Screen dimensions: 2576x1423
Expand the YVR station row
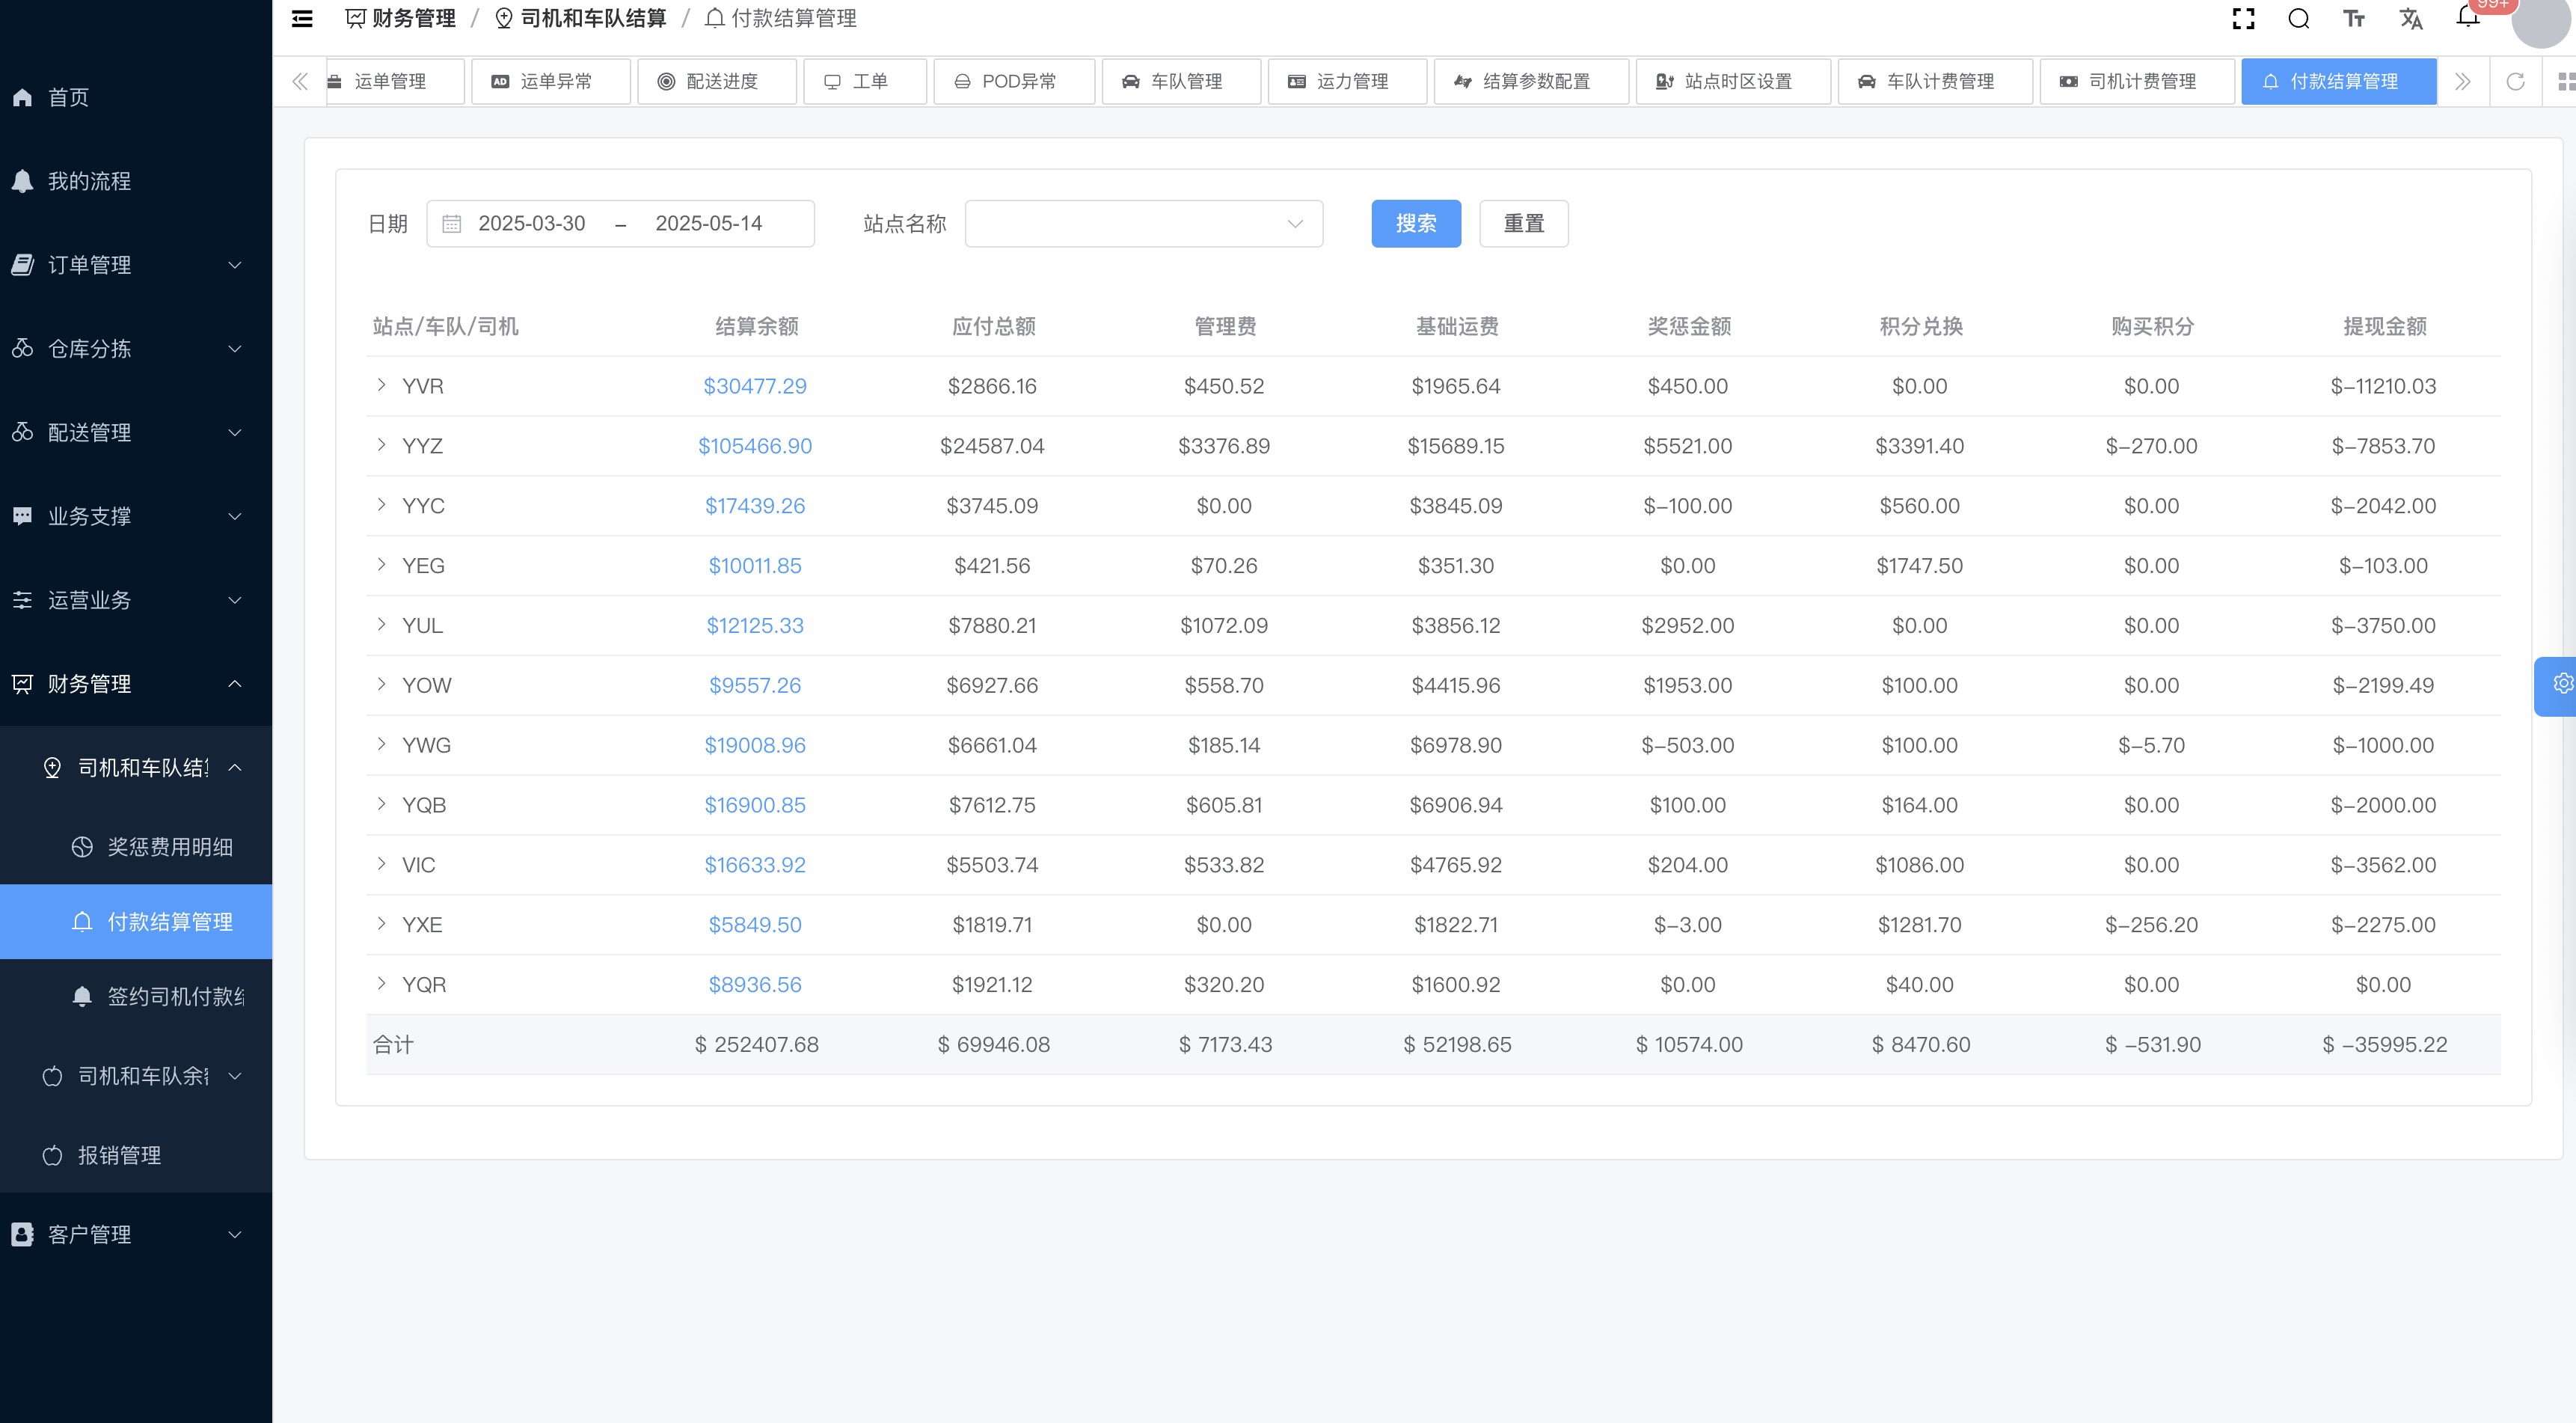(x=381, y=385)
